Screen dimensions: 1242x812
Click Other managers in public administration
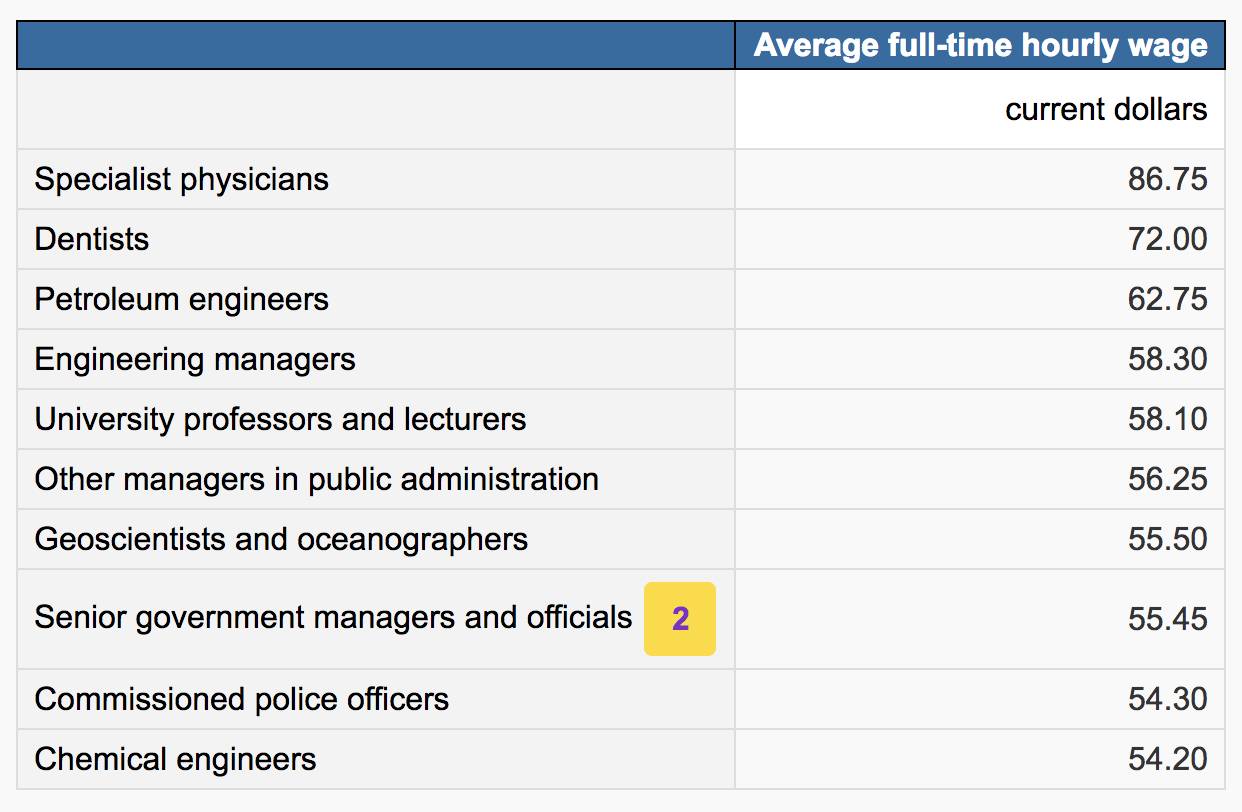(x=316, y=480)
